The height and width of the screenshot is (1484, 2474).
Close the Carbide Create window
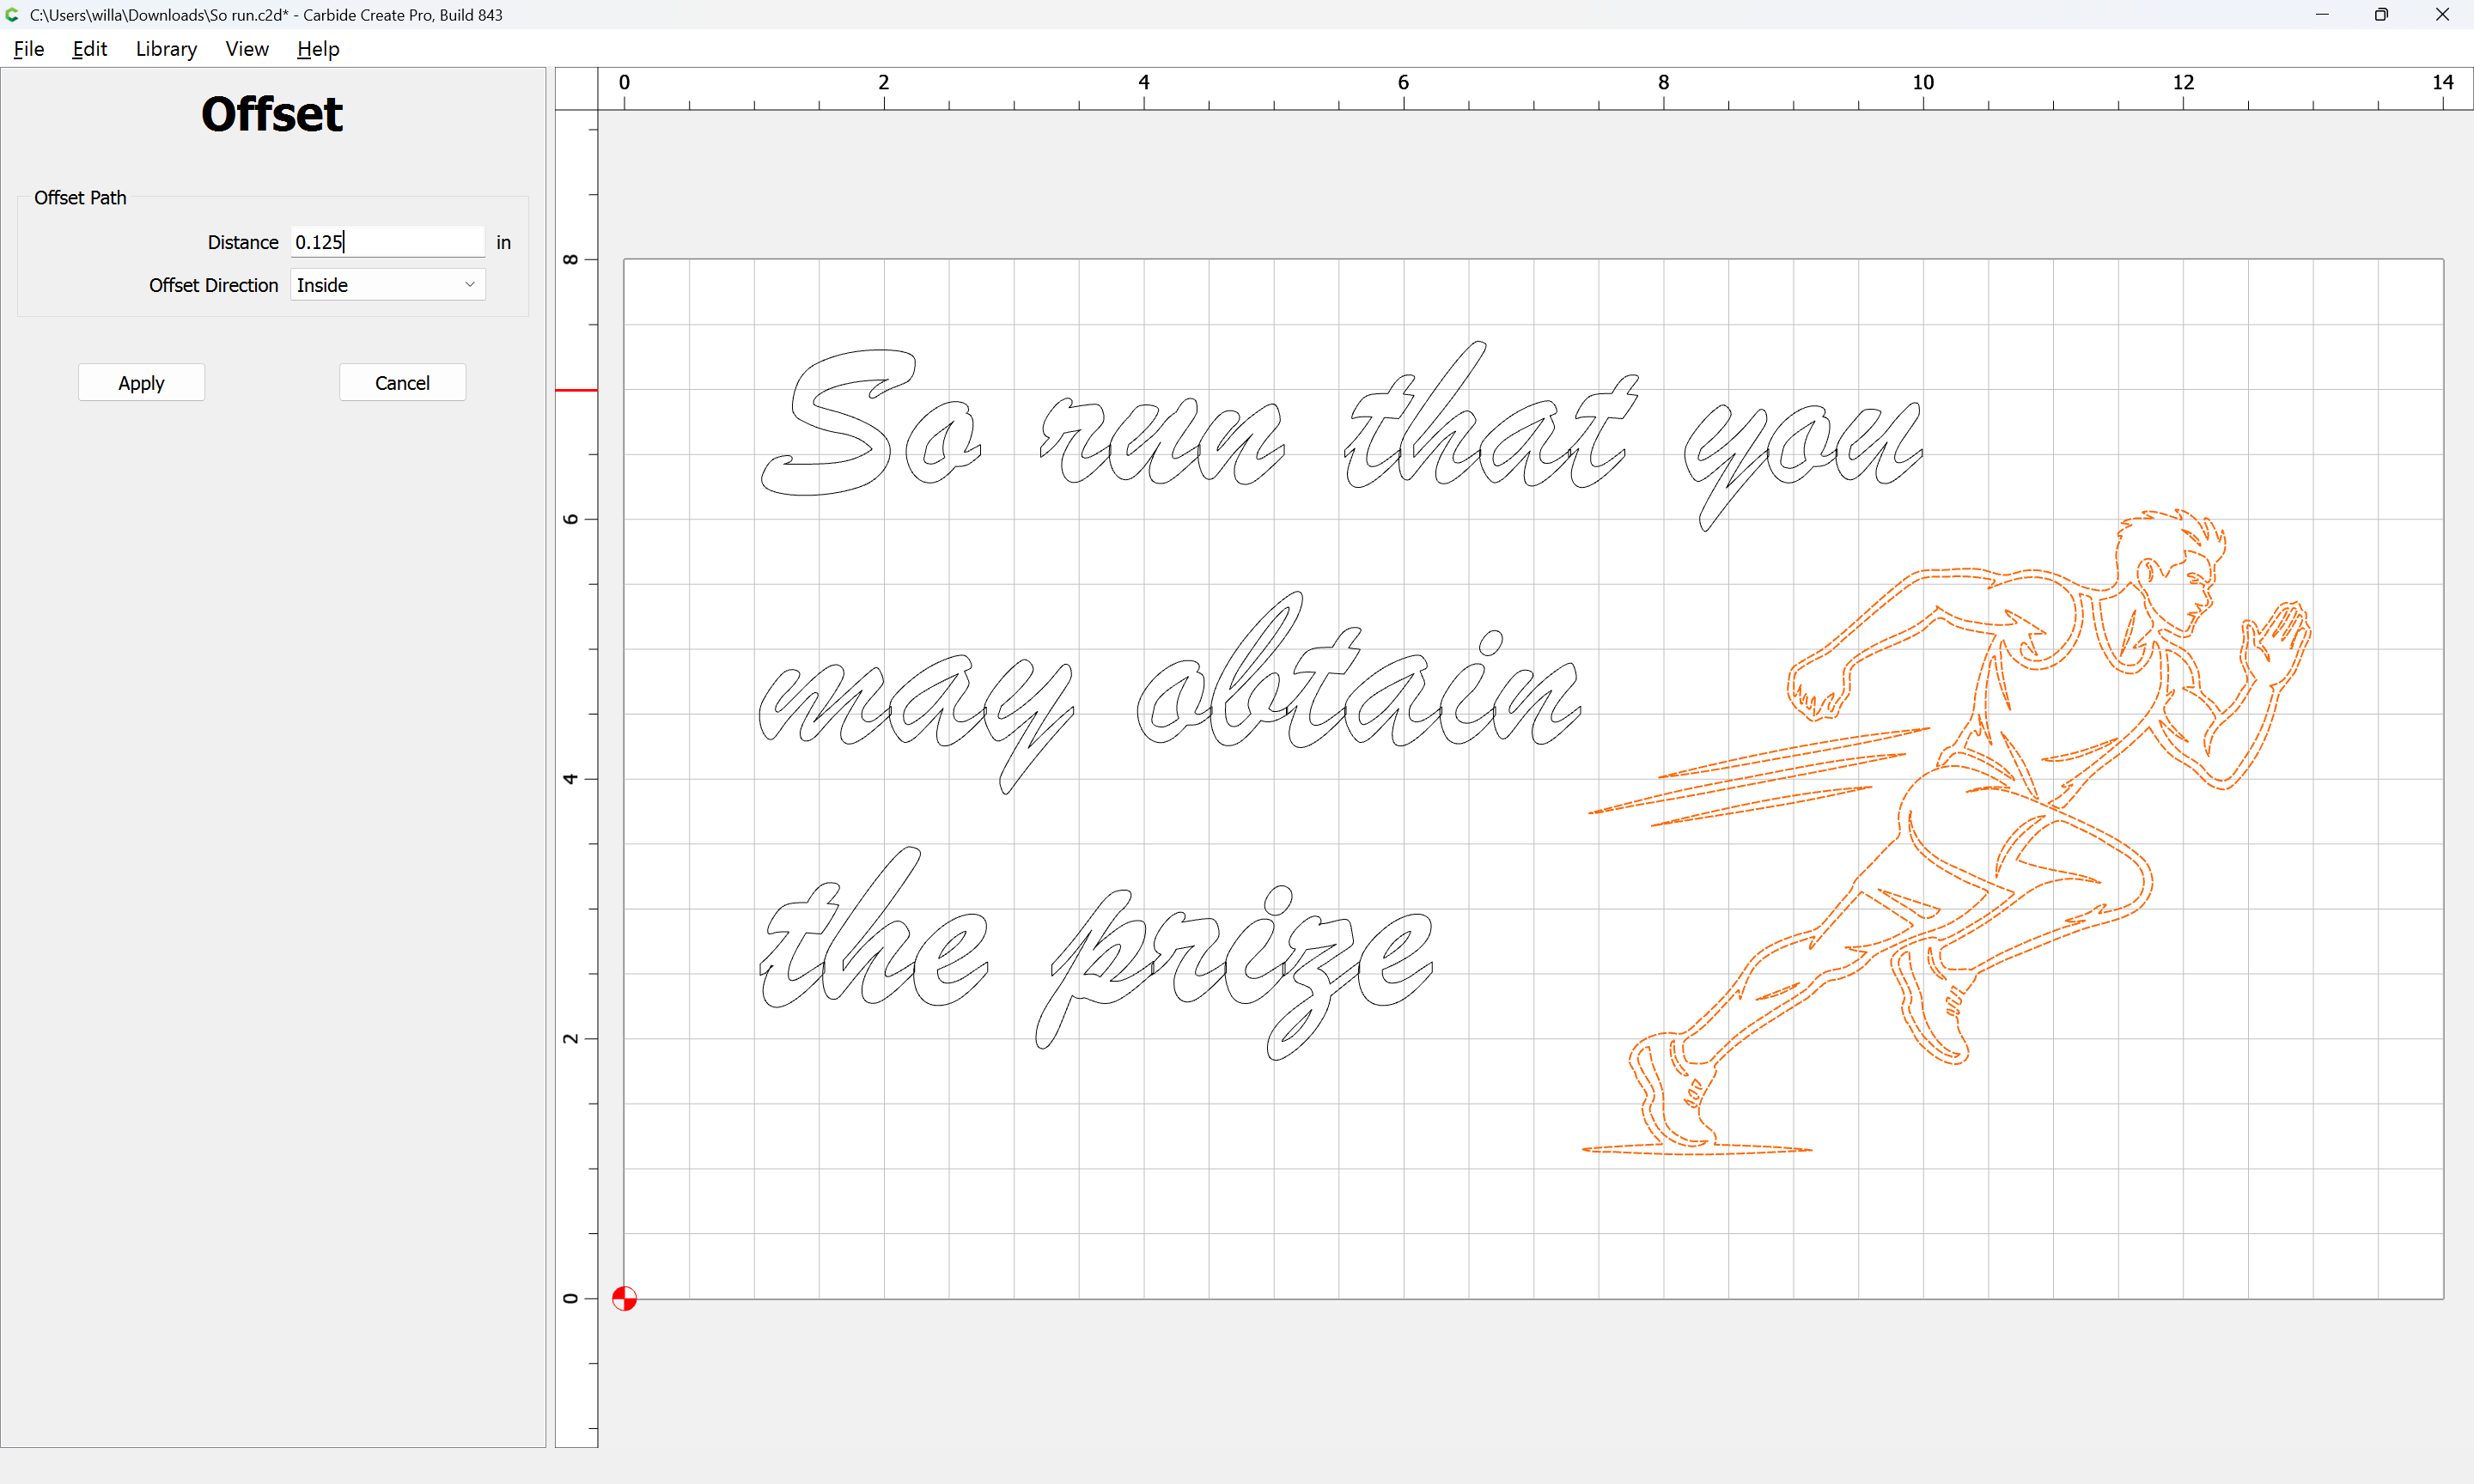(x=2442, y=15)
